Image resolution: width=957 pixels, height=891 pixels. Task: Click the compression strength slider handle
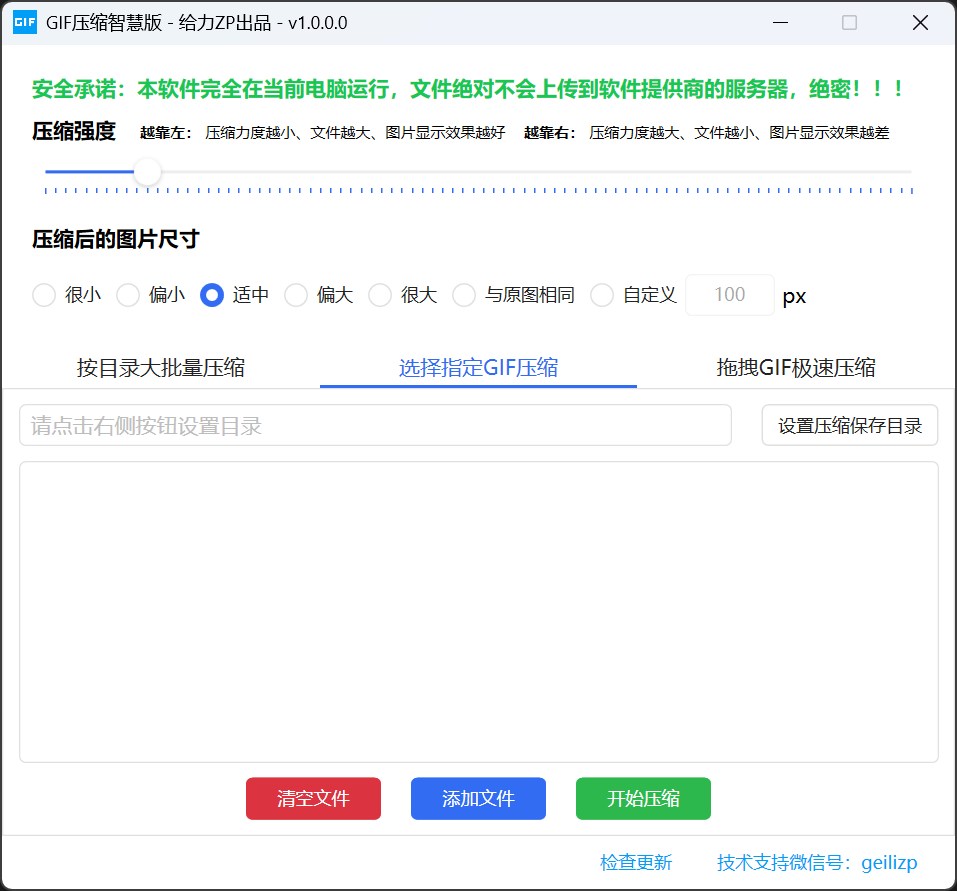(x=148, y=172)
